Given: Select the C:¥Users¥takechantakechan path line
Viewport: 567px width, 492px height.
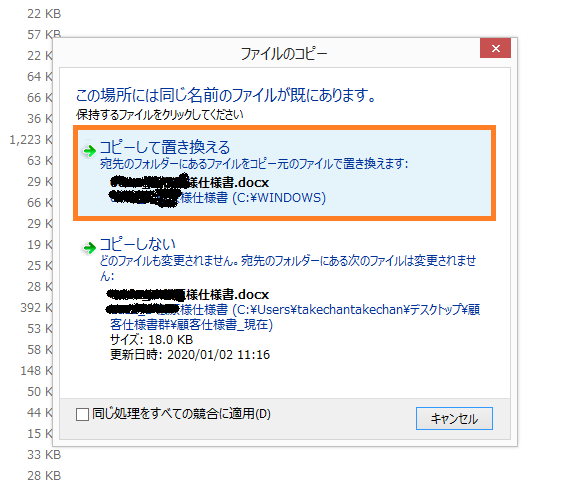Looking at the screenshot, I should pyautogui.click(x=294, y=317).
